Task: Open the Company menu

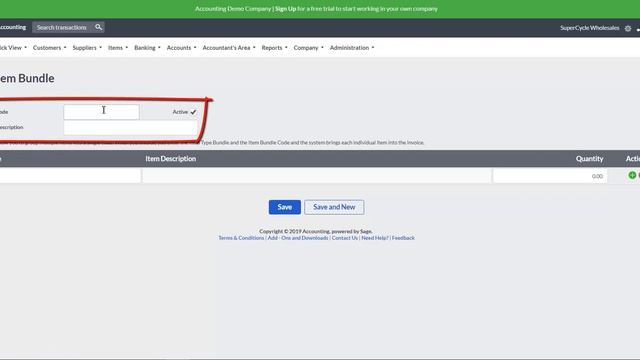Action: pyautogui.click(x=308, y=48)
